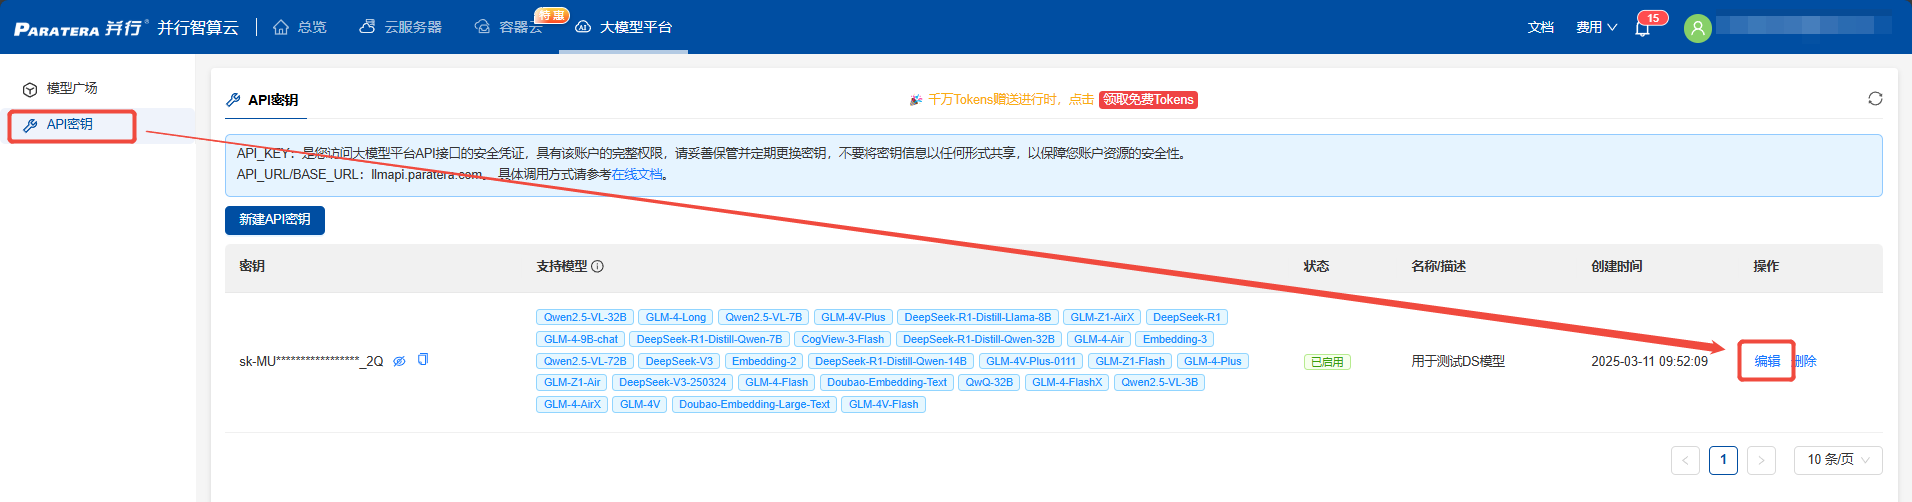This screenshot has width=1912, height=502.
Task: Click 领取免费Tokens button
Action: [1148, 100]
